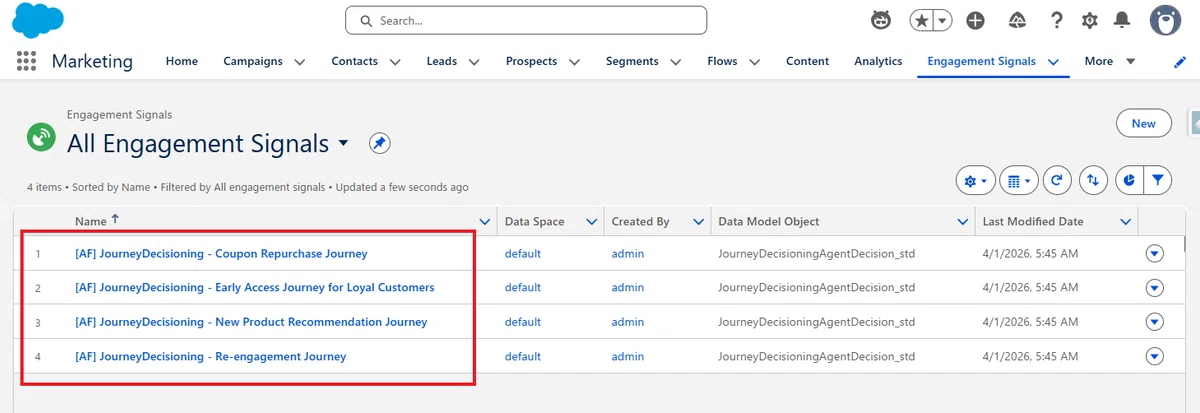The width and height of the screenshot is (1200, 413).
Task: Open the Astro guidance center icon
Action: coord(881,20)
